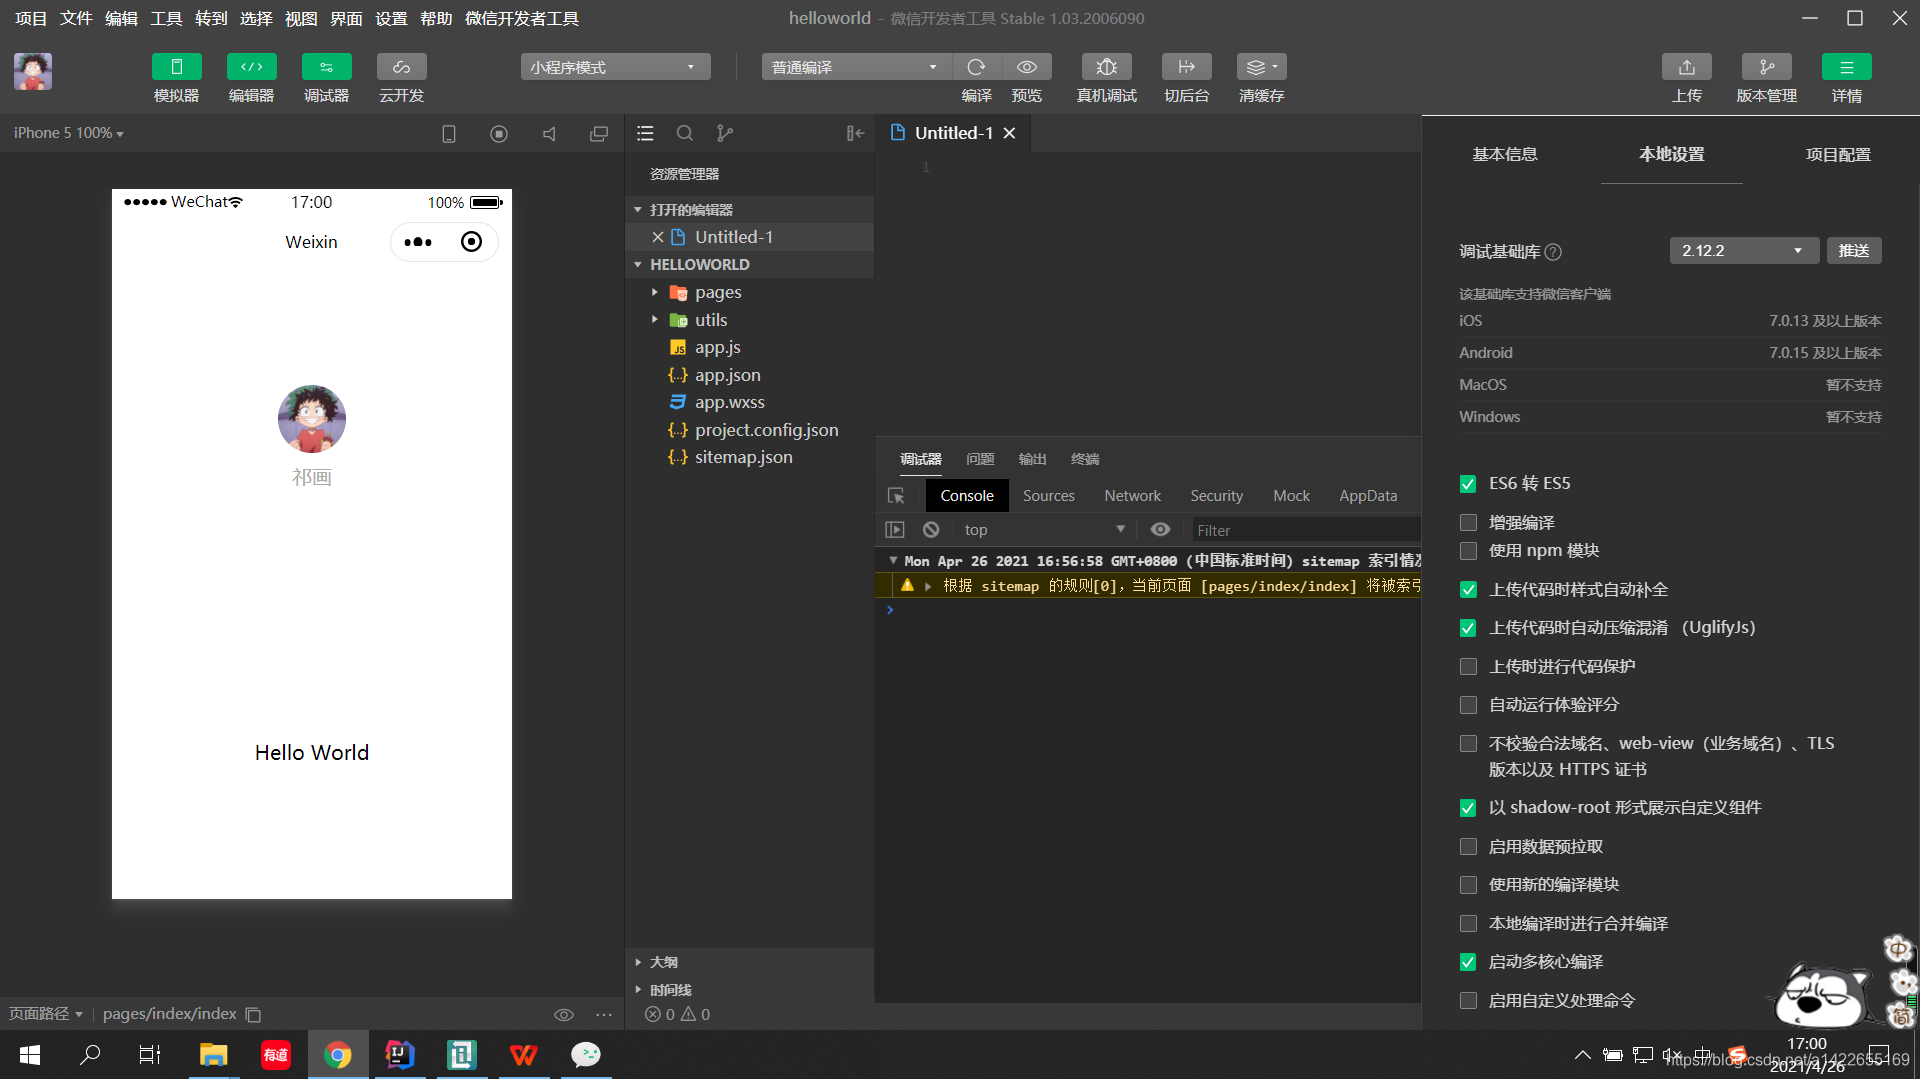Viewport: 1920px width, 1079px height.
Task: Open the 页面路径 page path selector
Action: [x=46, y=1014]
